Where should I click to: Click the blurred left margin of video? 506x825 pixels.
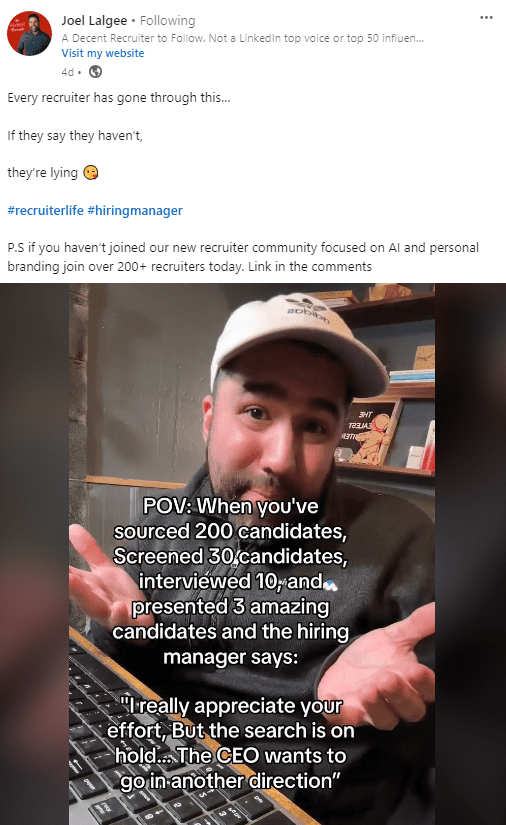pos(34,554)
